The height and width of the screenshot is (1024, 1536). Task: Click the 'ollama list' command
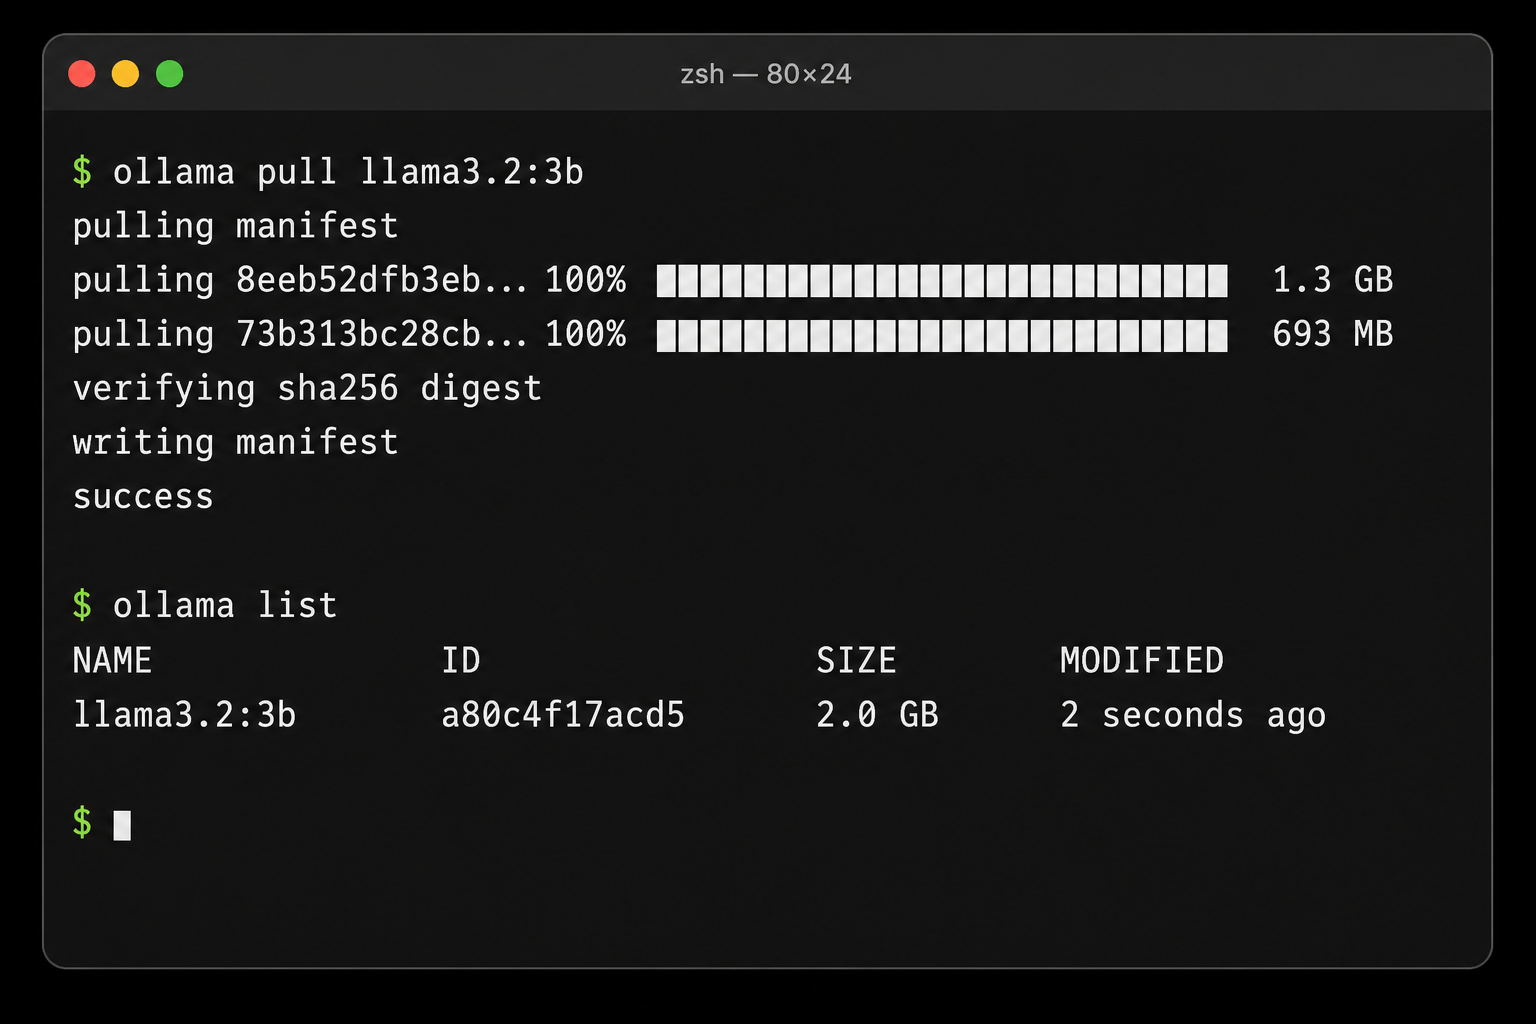coord(225,605)
